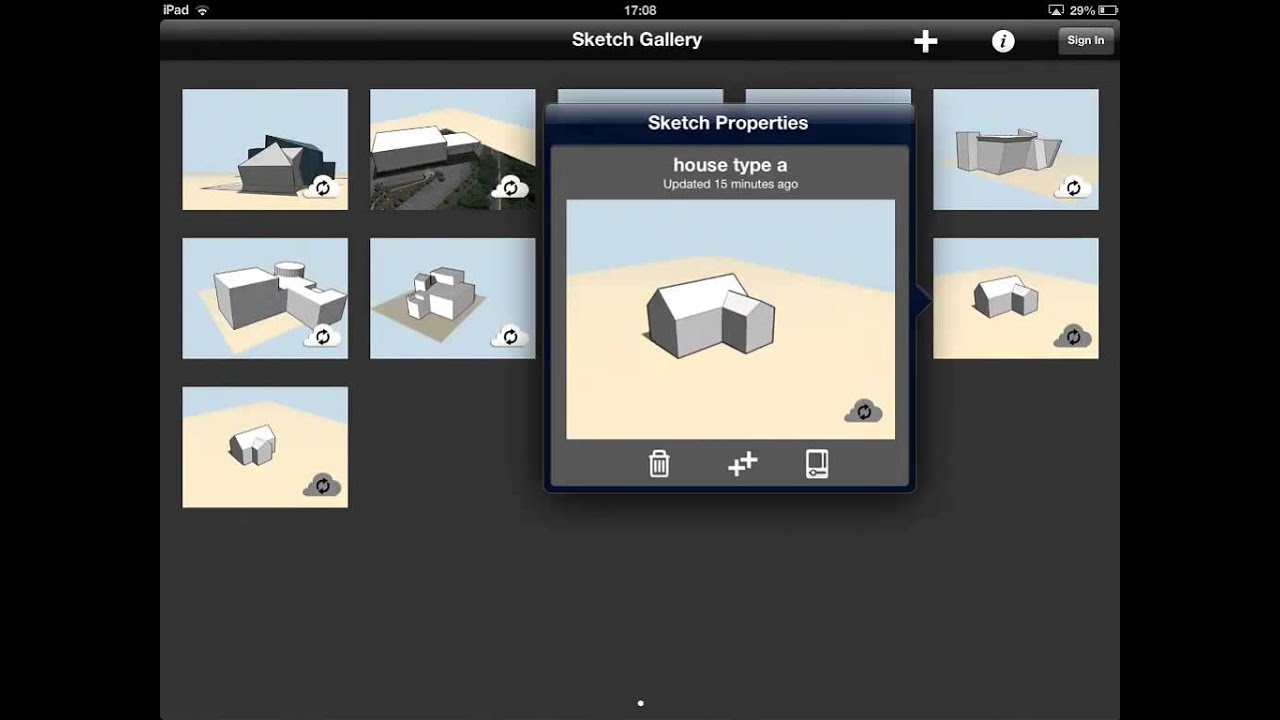Tap the Sketch Gallery title
Screen dimensions: 1280x720
[x=637, y=40]
